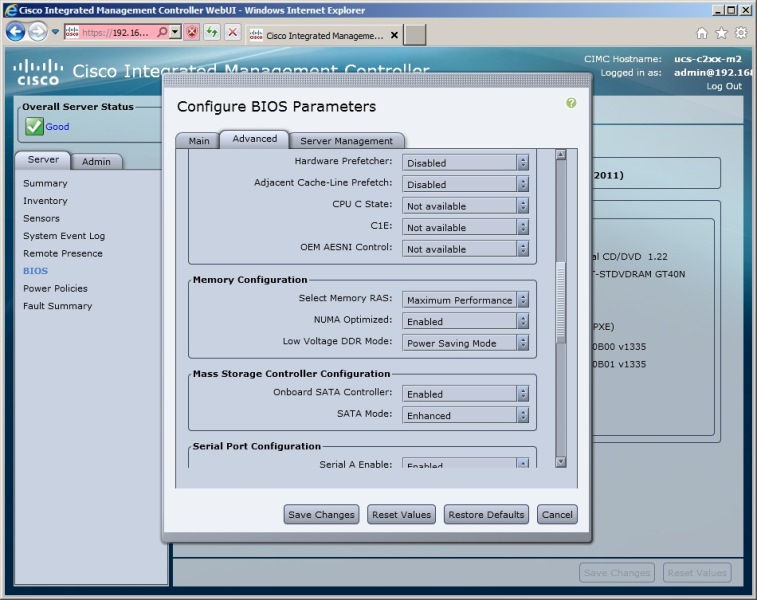This screenshot has height=600, width=757.
Task: Switch to the Server Management tab
Action: [346, 140]
